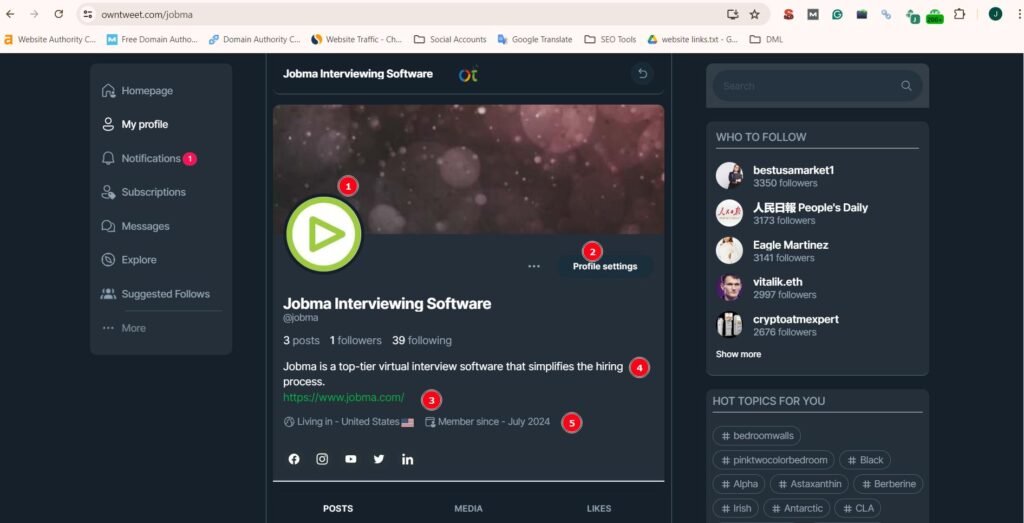Click the Instagram icon on the profile
1024x523 pixels.
[322, 459]
